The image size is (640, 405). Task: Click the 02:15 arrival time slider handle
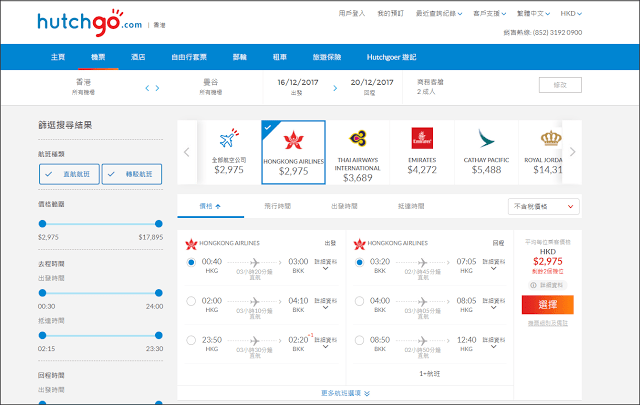pos(42,335)
